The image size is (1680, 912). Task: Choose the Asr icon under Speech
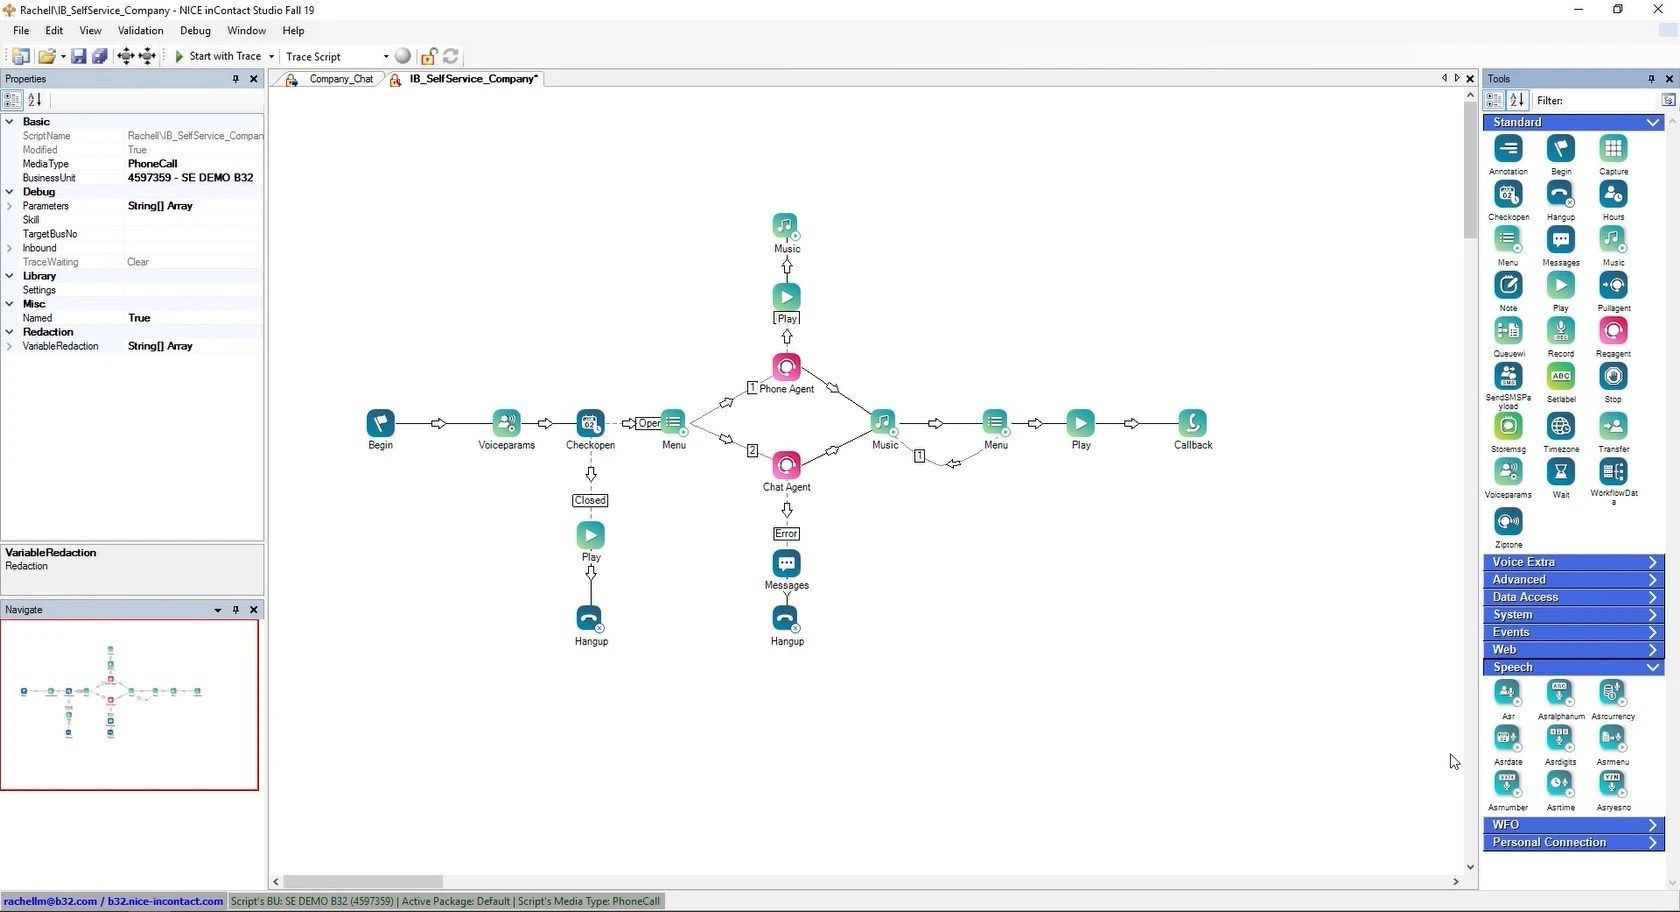pyautogui.click(x=1508, y=692)
